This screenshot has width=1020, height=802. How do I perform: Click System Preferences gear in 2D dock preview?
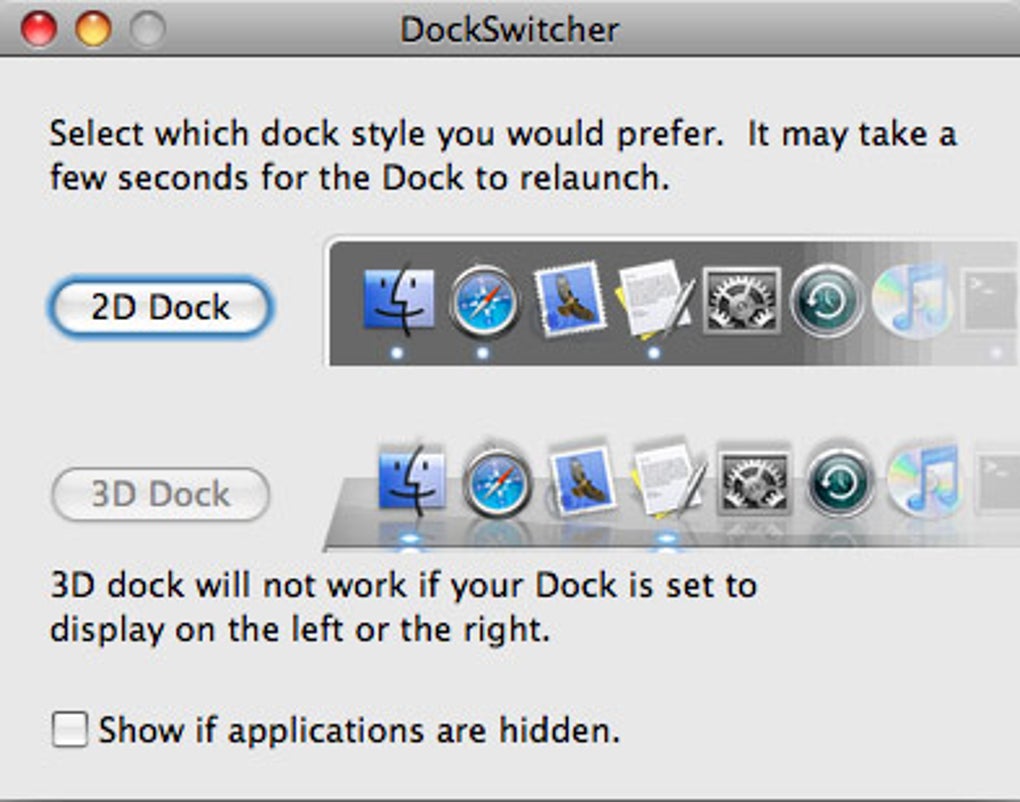741,299
